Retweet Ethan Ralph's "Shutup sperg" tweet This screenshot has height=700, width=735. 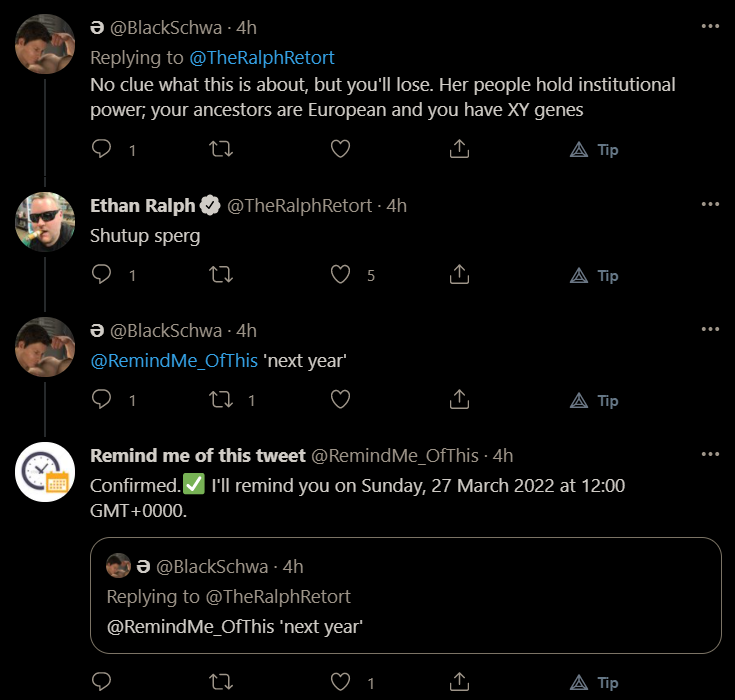click(221, 274)
